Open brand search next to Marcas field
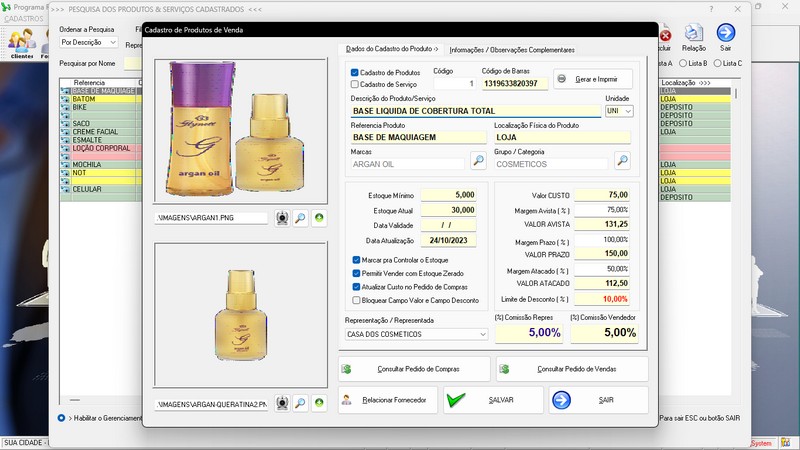This screenshot has height=450, width=800. click(x=478, y=161)
